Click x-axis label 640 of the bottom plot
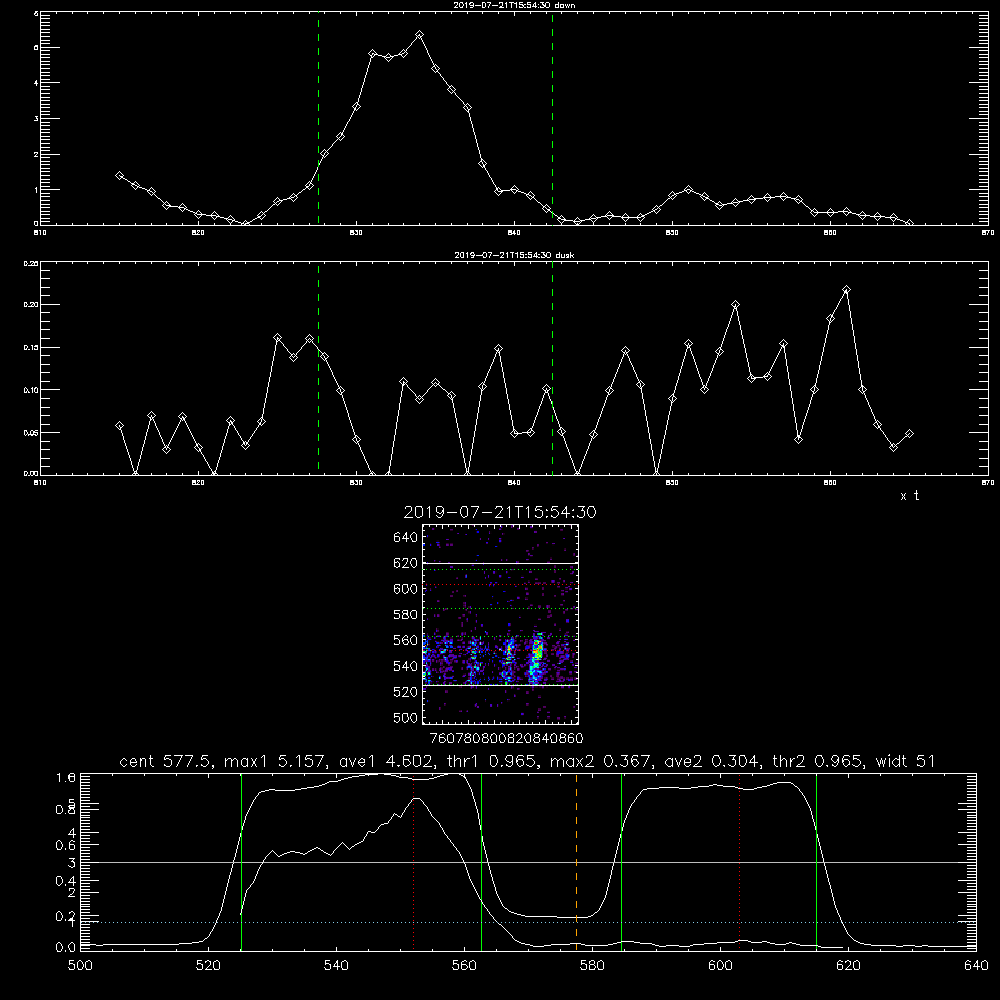This screenshot has height=1000, width=1000. pyautogui.click(x=976, y=965)
